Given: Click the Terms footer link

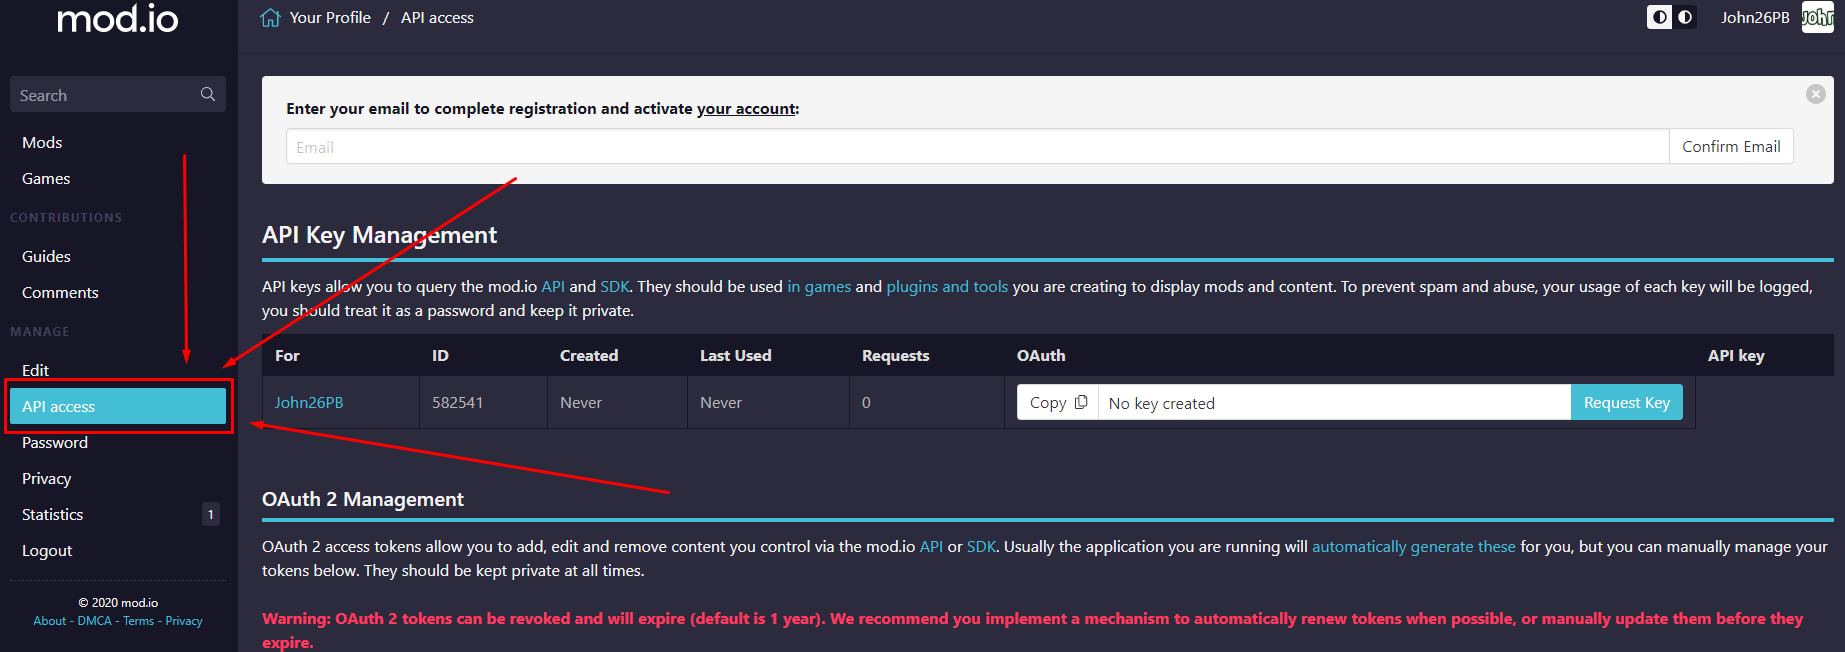Looking at the screenshot, I should click(138, 621).
